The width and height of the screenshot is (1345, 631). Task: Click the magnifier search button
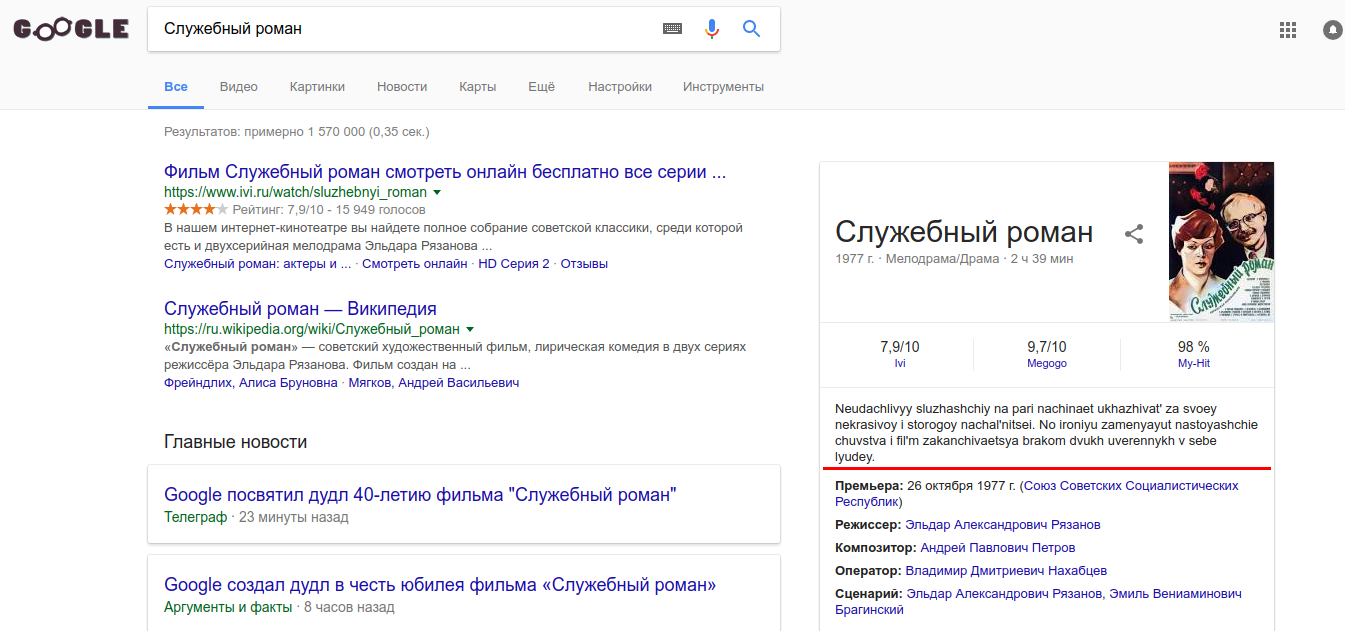pyautogui.click(x=752, y=29)
